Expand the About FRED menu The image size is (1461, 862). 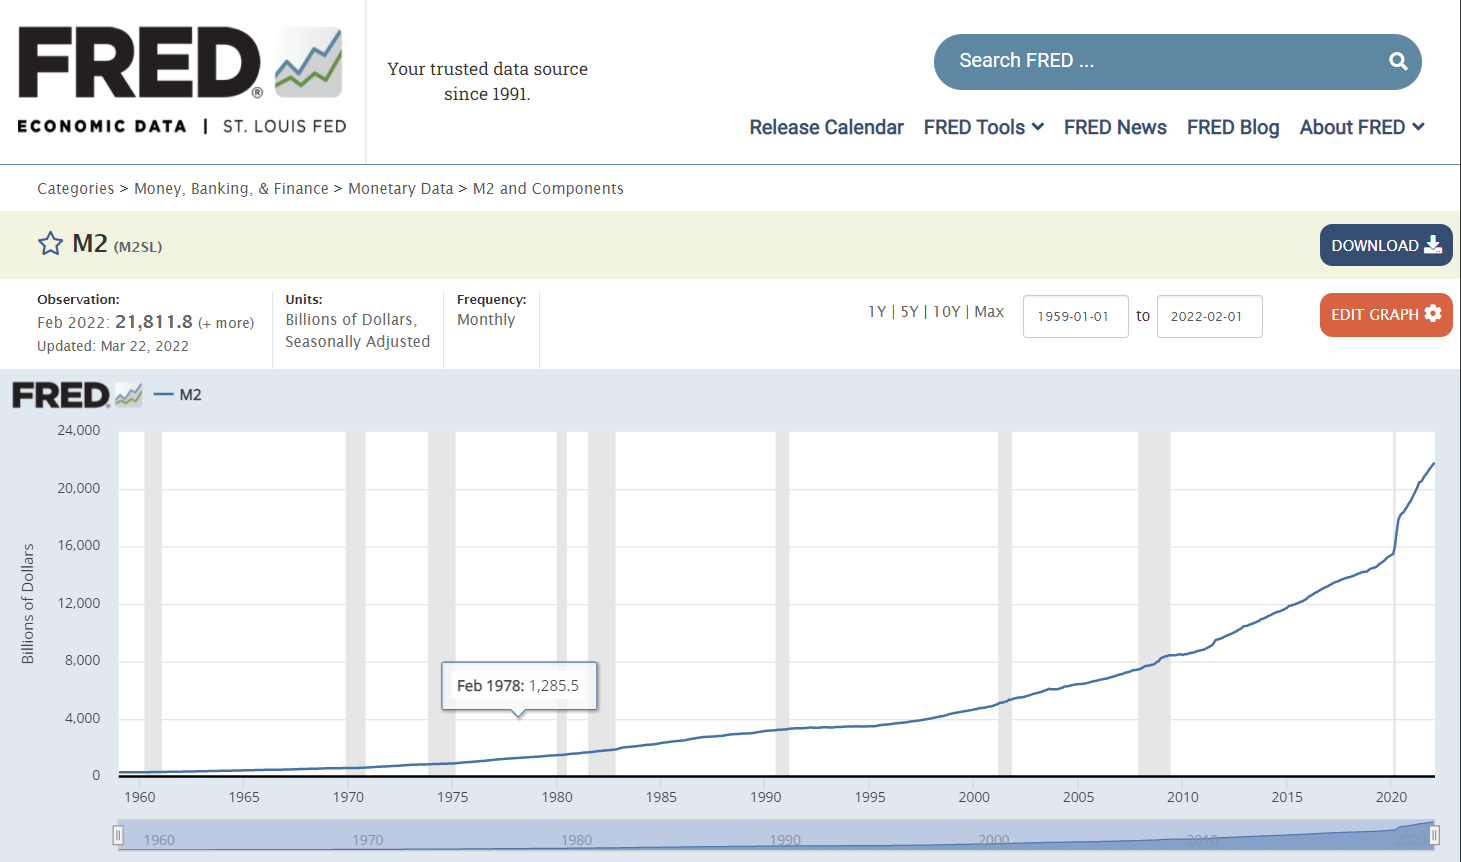click(1362, 127)
